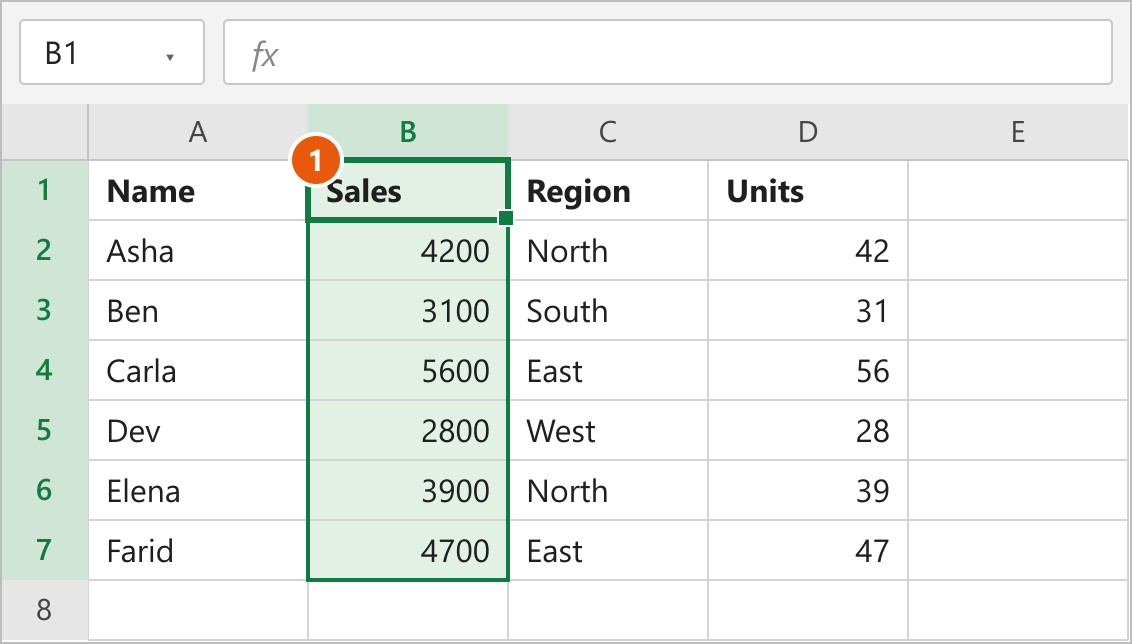This screenshot has height=644, width=1132.
Task: Select the units value 39
Action: tap(808, 489)
